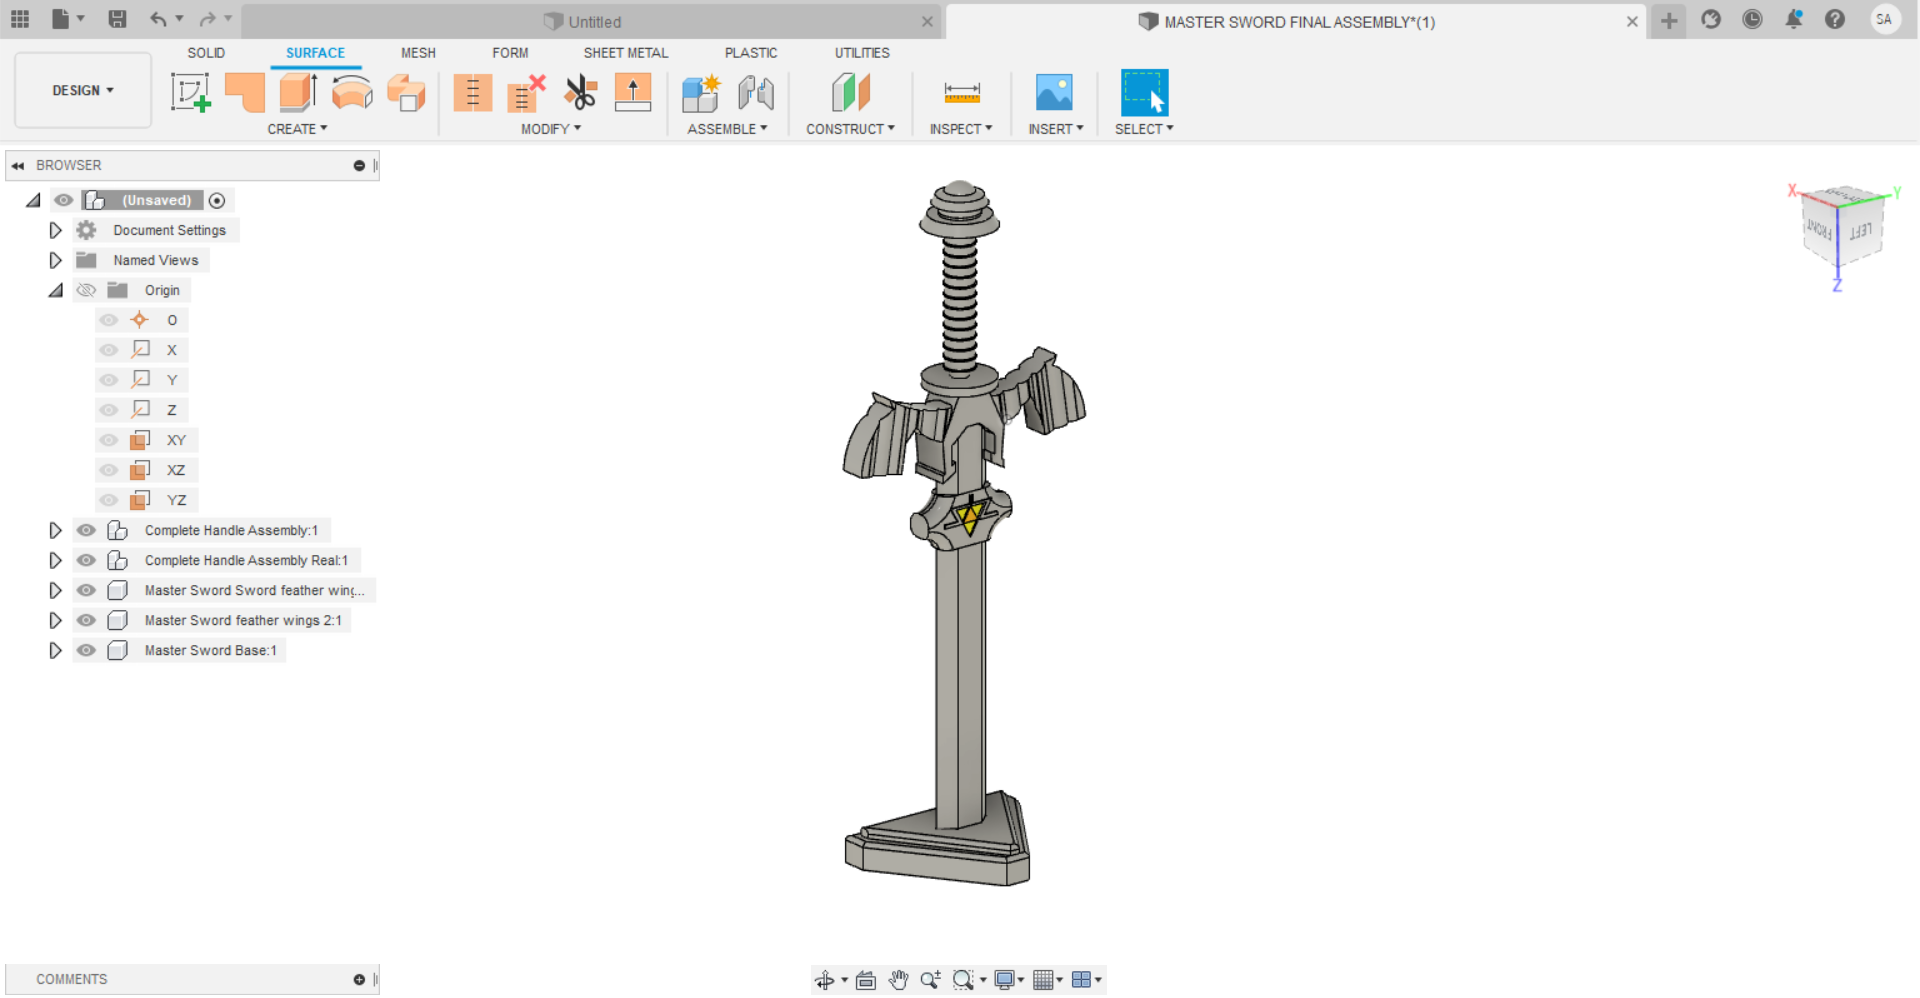Click the Measure tool icon

962,93
